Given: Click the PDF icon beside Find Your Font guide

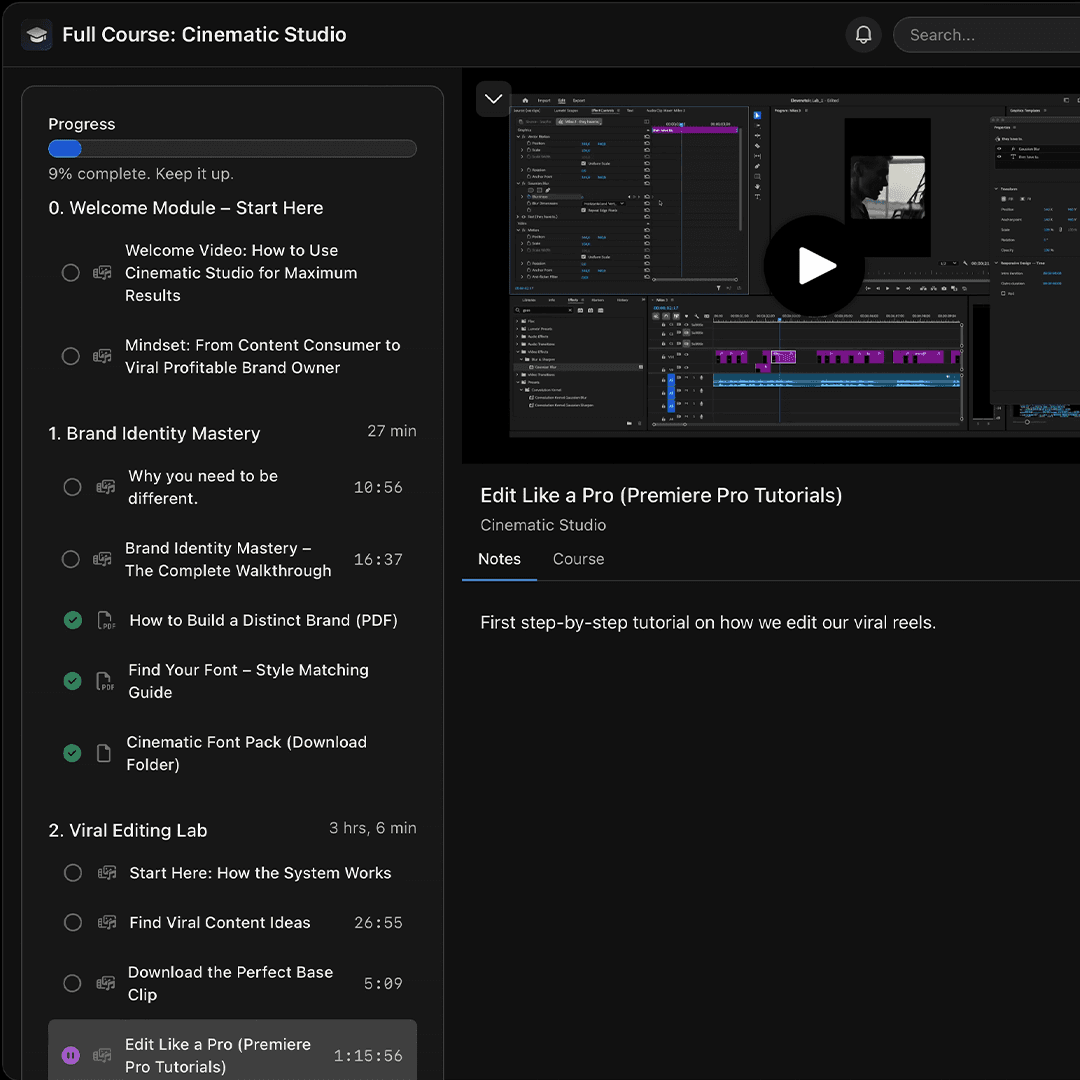Looking at the screenshot, I should tap(104, 681).
